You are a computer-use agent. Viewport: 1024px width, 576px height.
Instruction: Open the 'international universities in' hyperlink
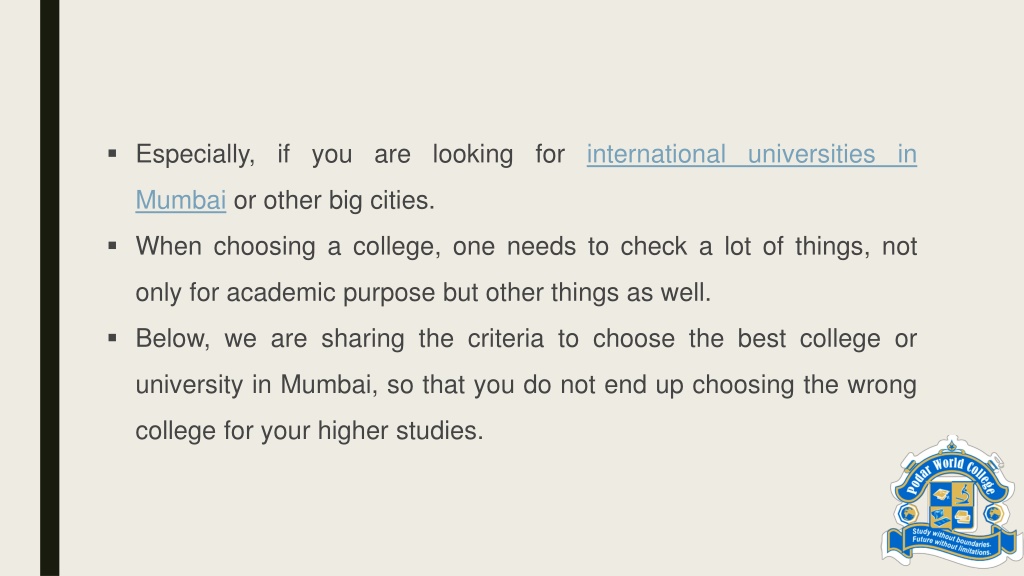pos(752,154)
